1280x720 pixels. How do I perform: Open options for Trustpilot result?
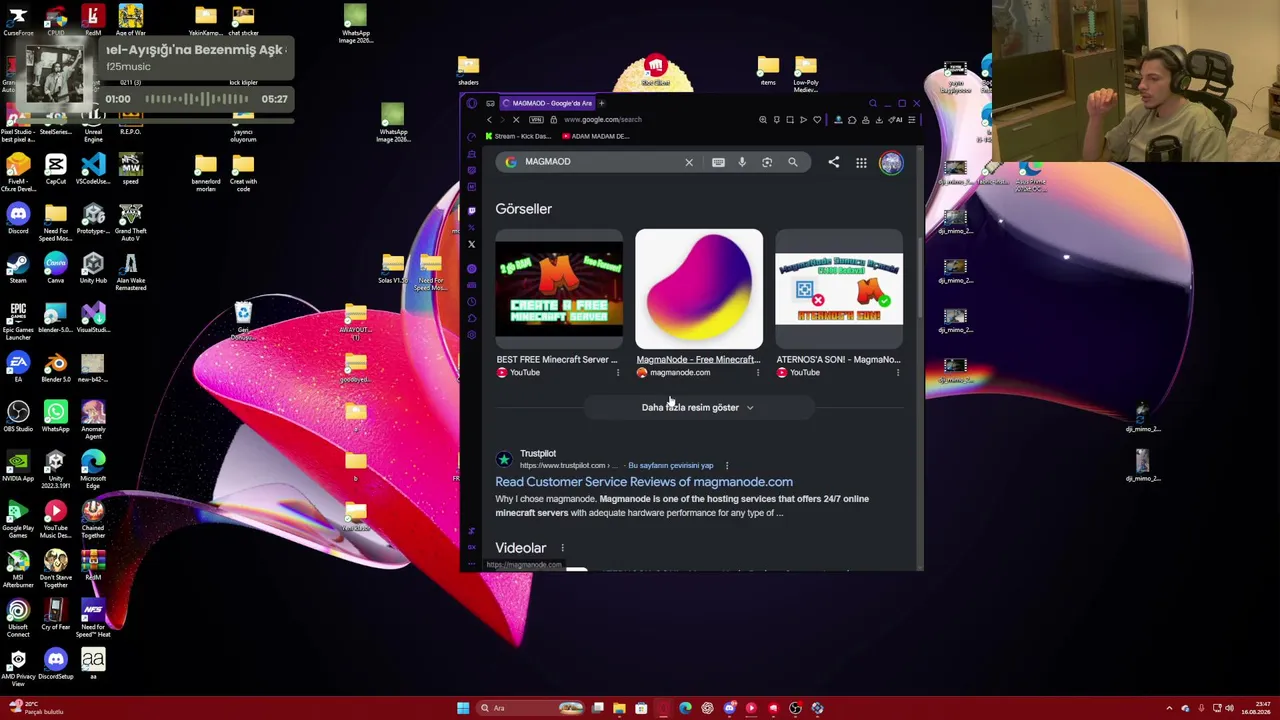(727, 466)
